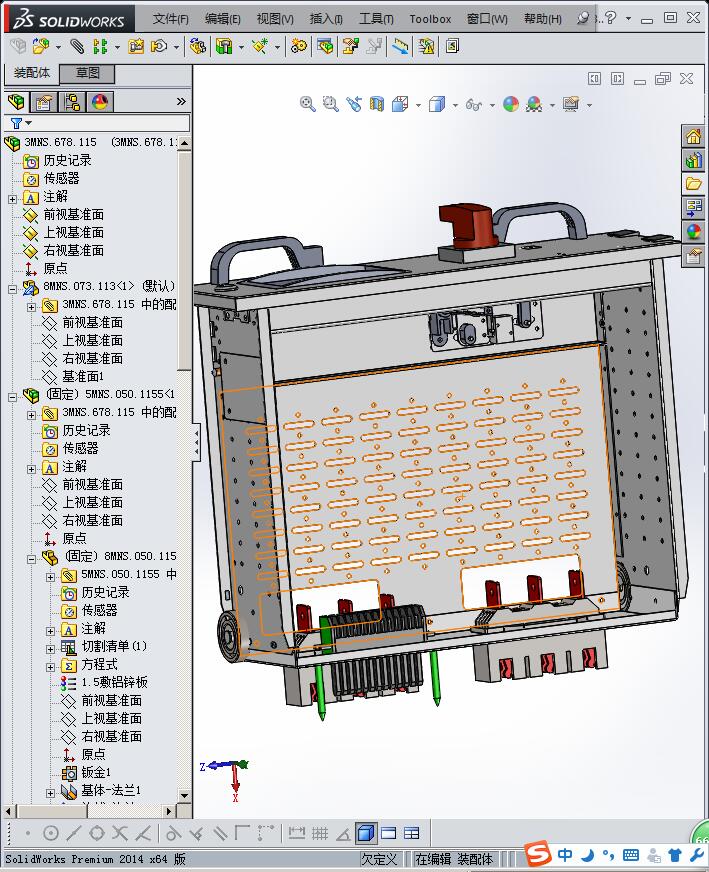Screen dimensions: 709x872
Task: Click the Mate (paperclip) tool icon
Action: click(x=77, y=46)
